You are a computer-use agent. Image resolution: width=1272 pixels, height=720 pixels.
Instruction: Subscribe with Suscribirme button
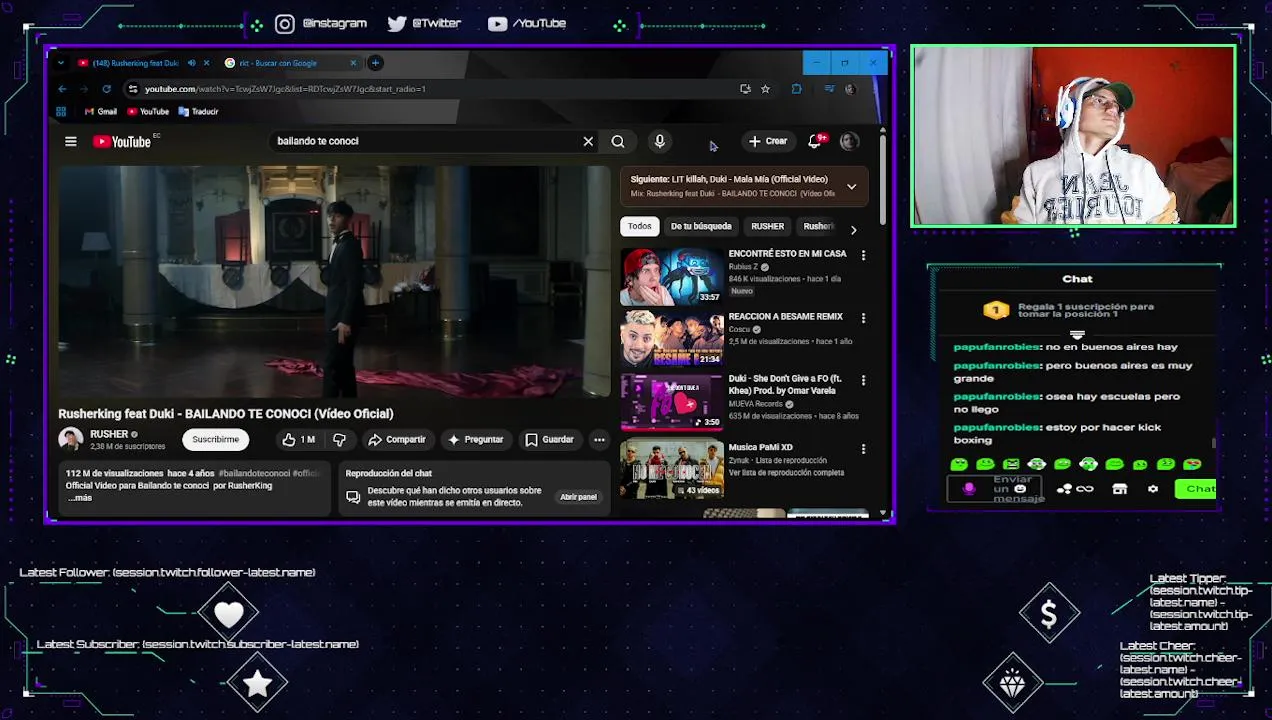click(215, 440)
